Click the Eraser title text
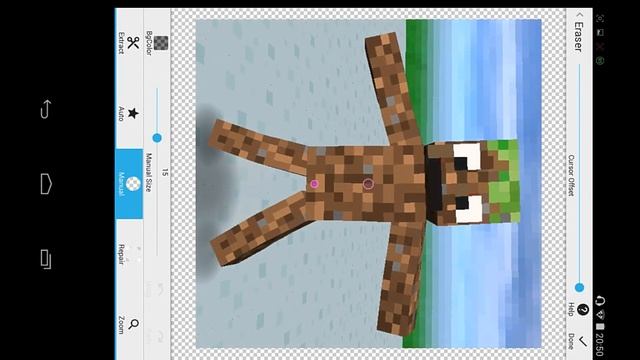The height and width of the screenshot is (360, 640). (578, 37)
